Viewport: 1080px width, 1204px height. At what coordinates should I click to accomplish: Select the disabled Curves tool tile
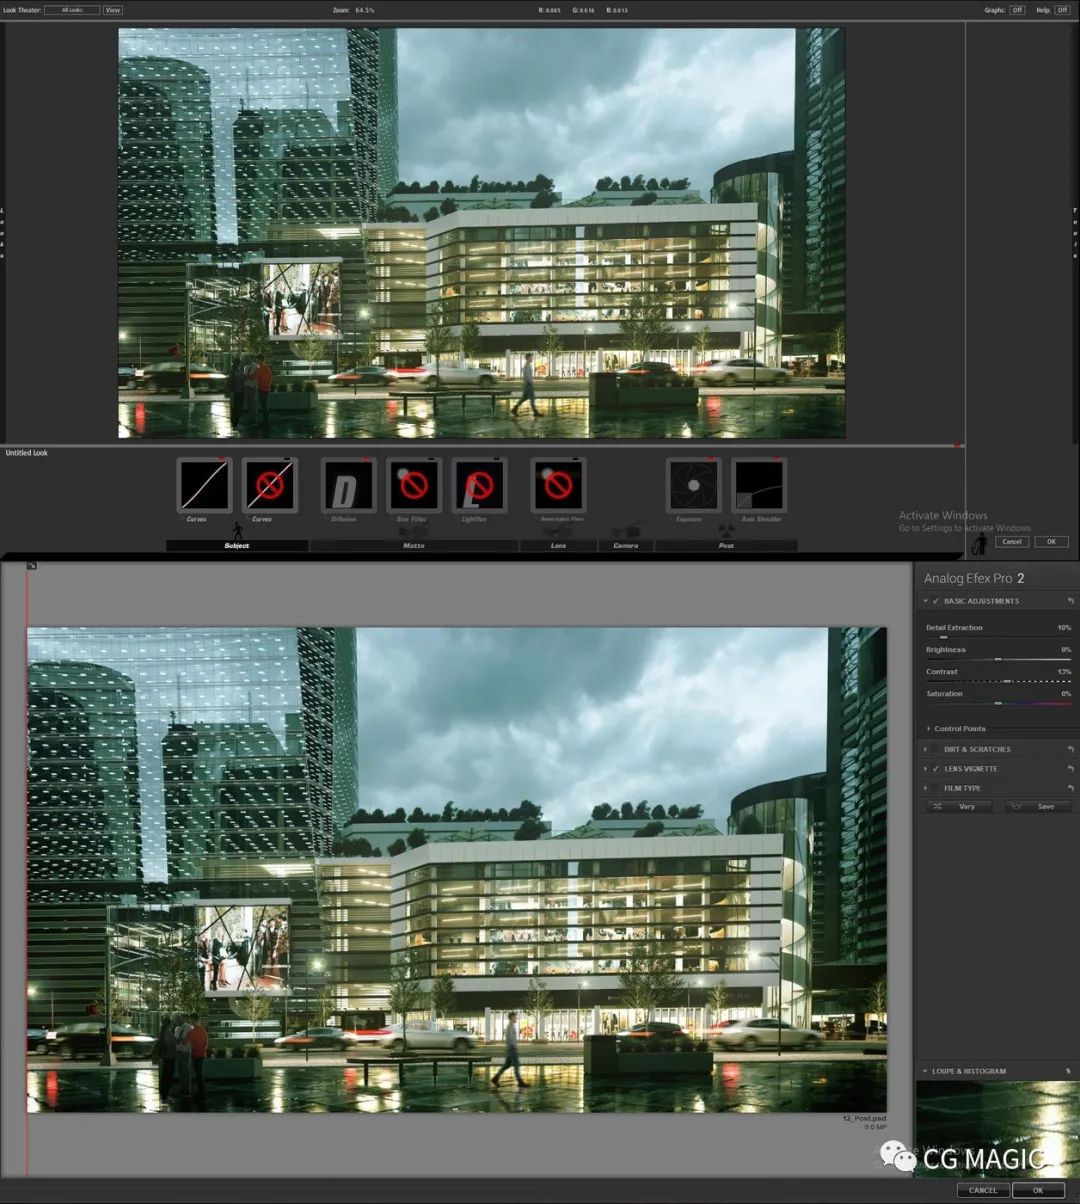(270, 486)
